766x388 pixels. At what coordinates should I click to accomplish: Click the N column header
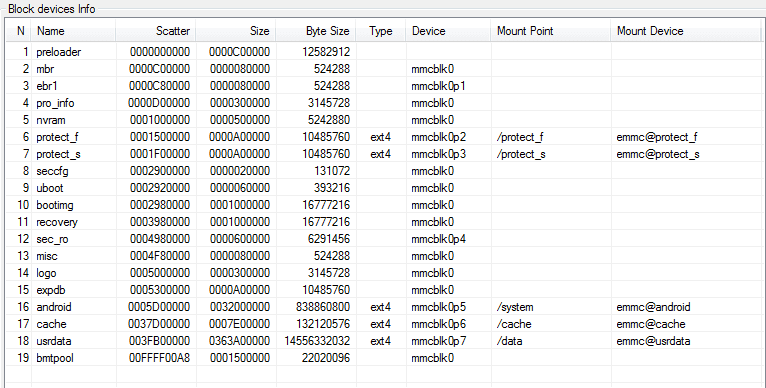coord(19,31)
